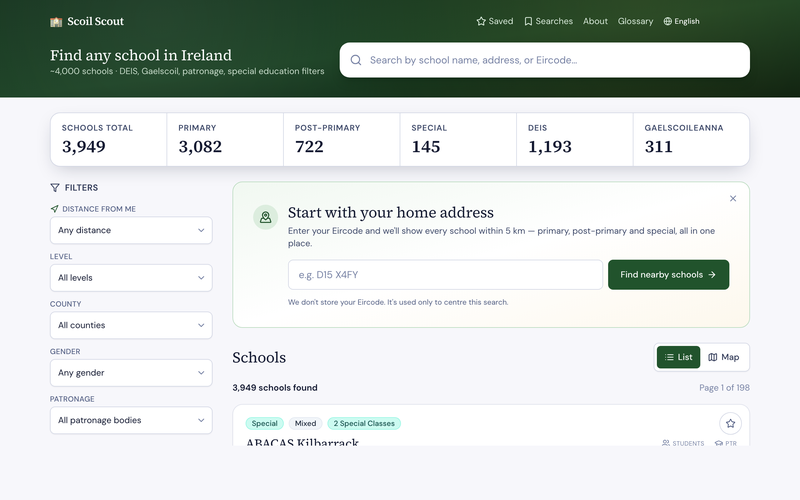The image size is (800, 500).
Task: Click the All counties chevron arrow
Action: pos(201,325)
